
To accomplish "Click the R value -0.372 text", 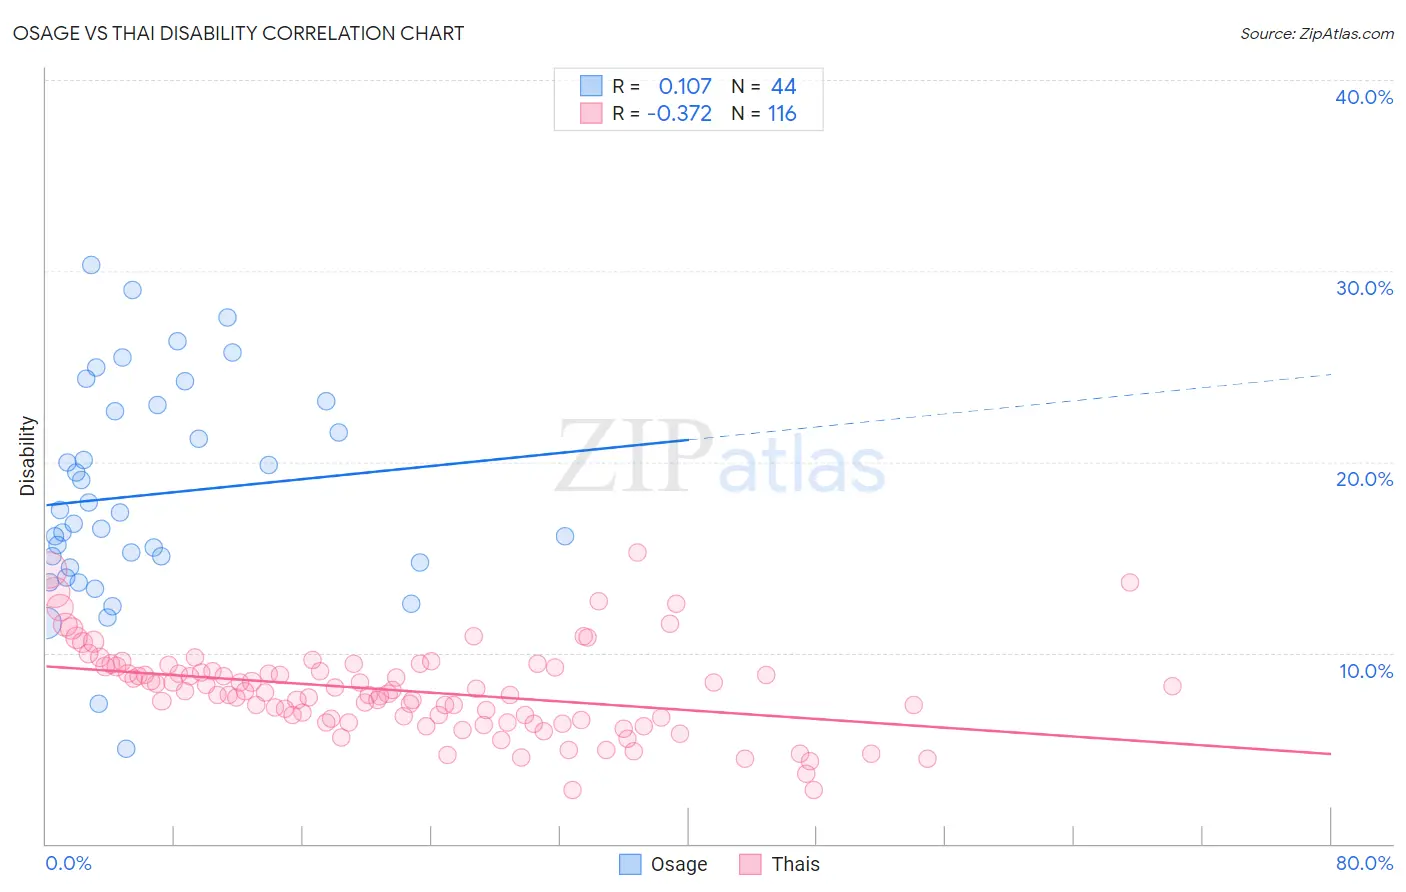I will 680,113.
